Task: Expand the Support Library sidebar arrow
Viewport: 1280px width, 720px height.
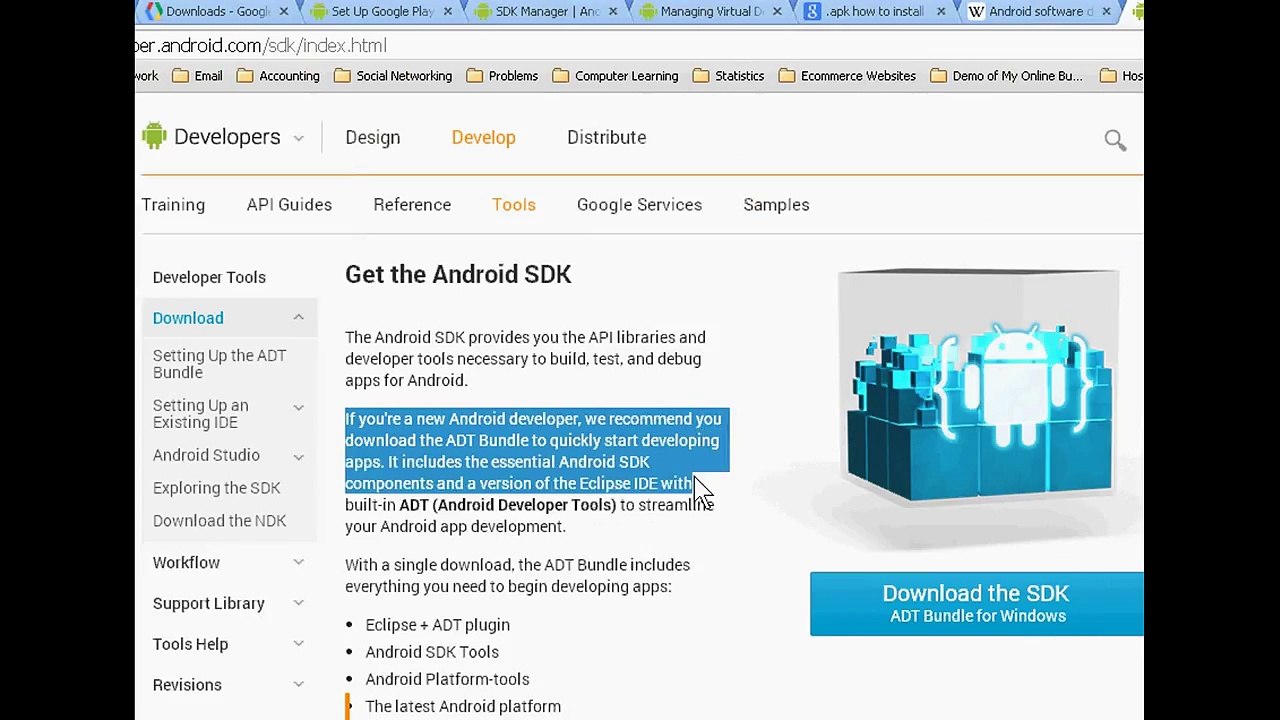Action: (x=298, y=603)
